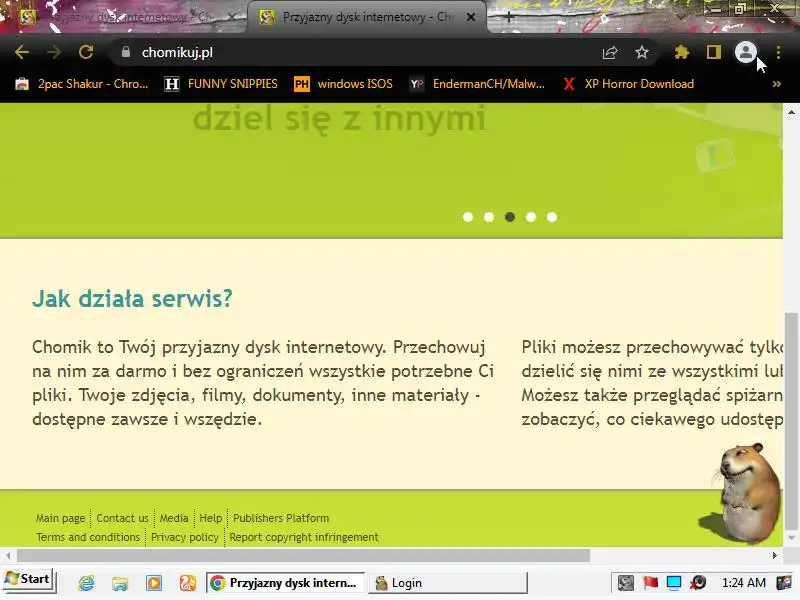Open the Extensions puzzle icon

682,52
